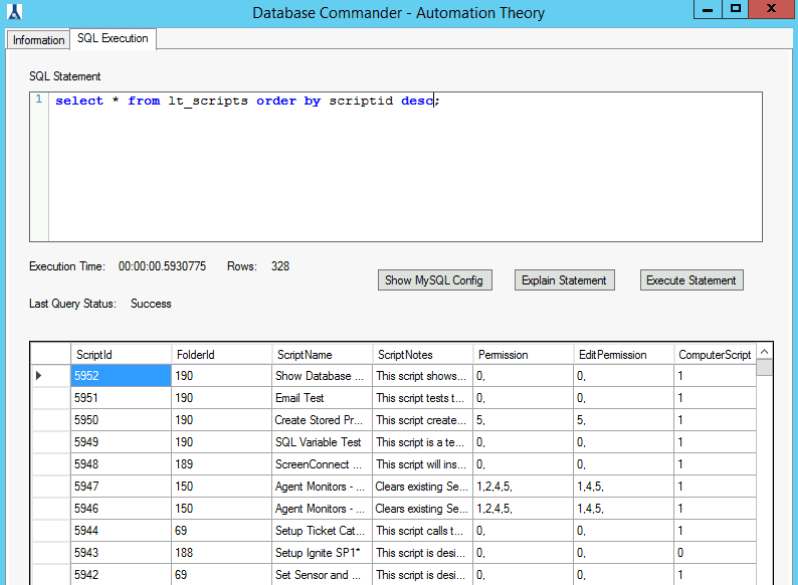The image size is (798, 585).
Task: Click the EditPermission column header
Action: 624,354
